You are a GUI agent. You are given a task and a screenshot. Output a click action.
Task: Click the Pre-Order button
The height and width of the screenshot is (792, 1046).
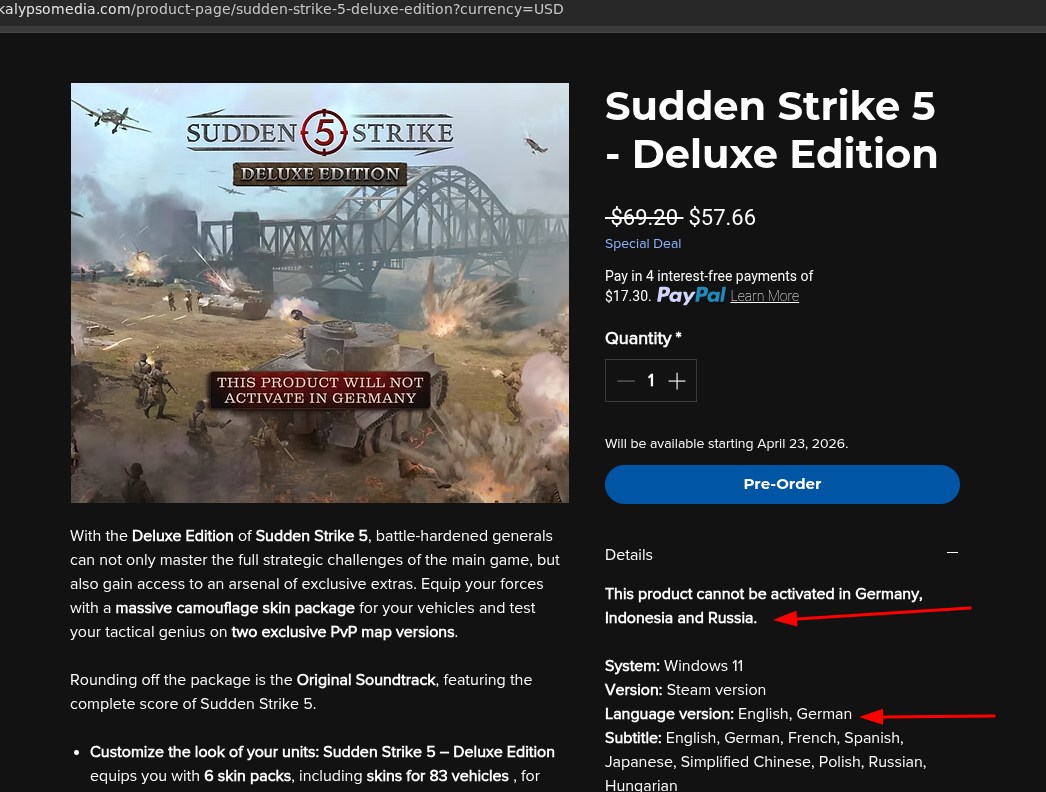(782, 484)
